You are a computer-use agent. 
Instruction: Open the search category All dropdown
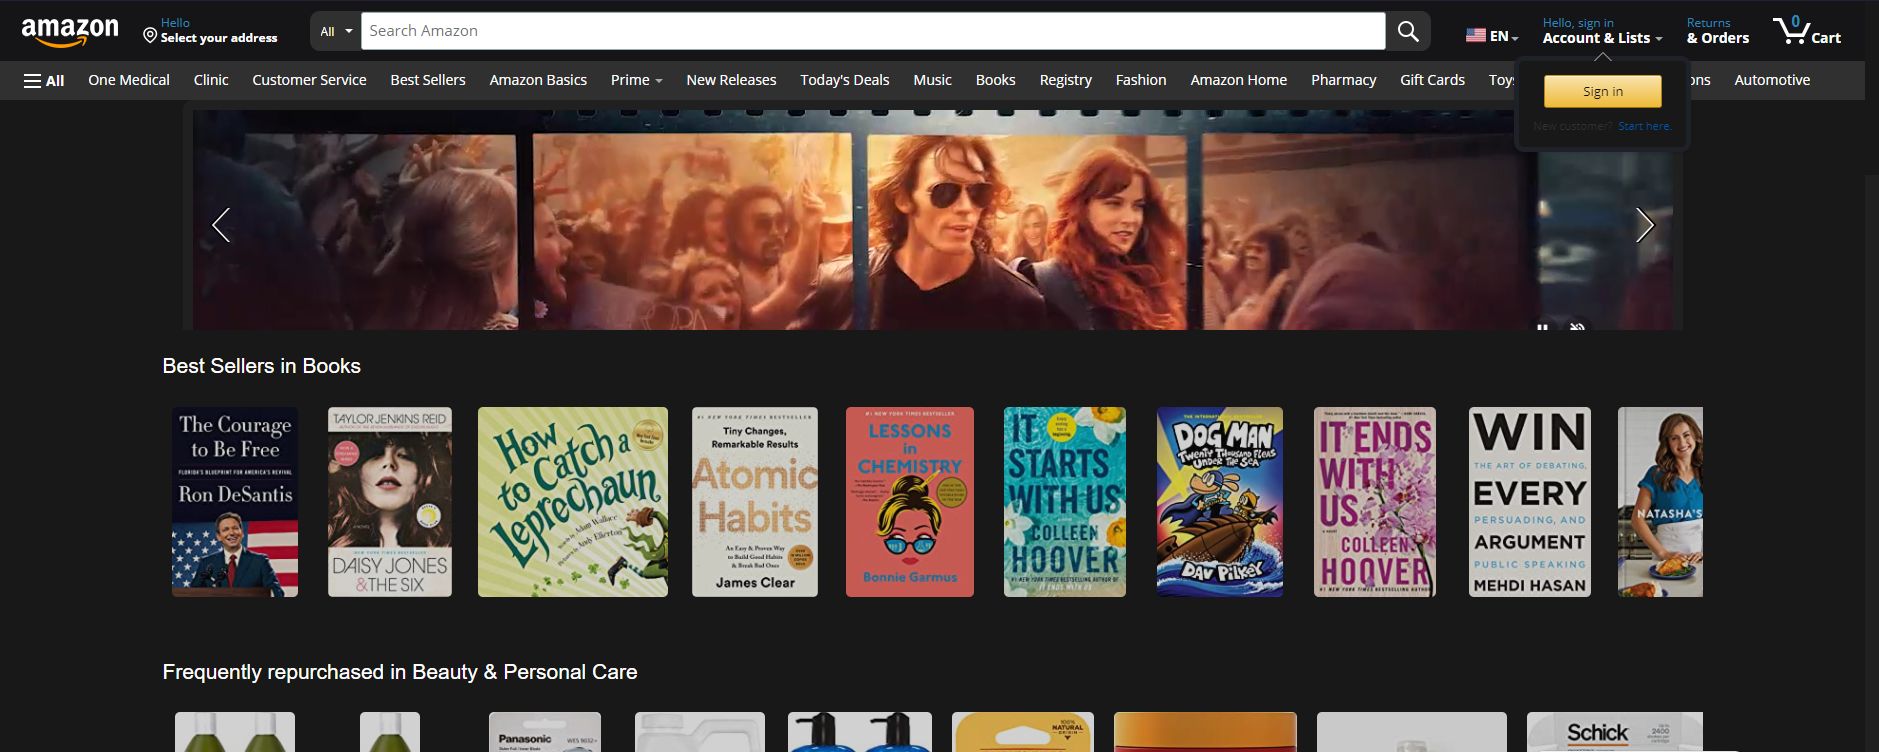tap(336, 31)
